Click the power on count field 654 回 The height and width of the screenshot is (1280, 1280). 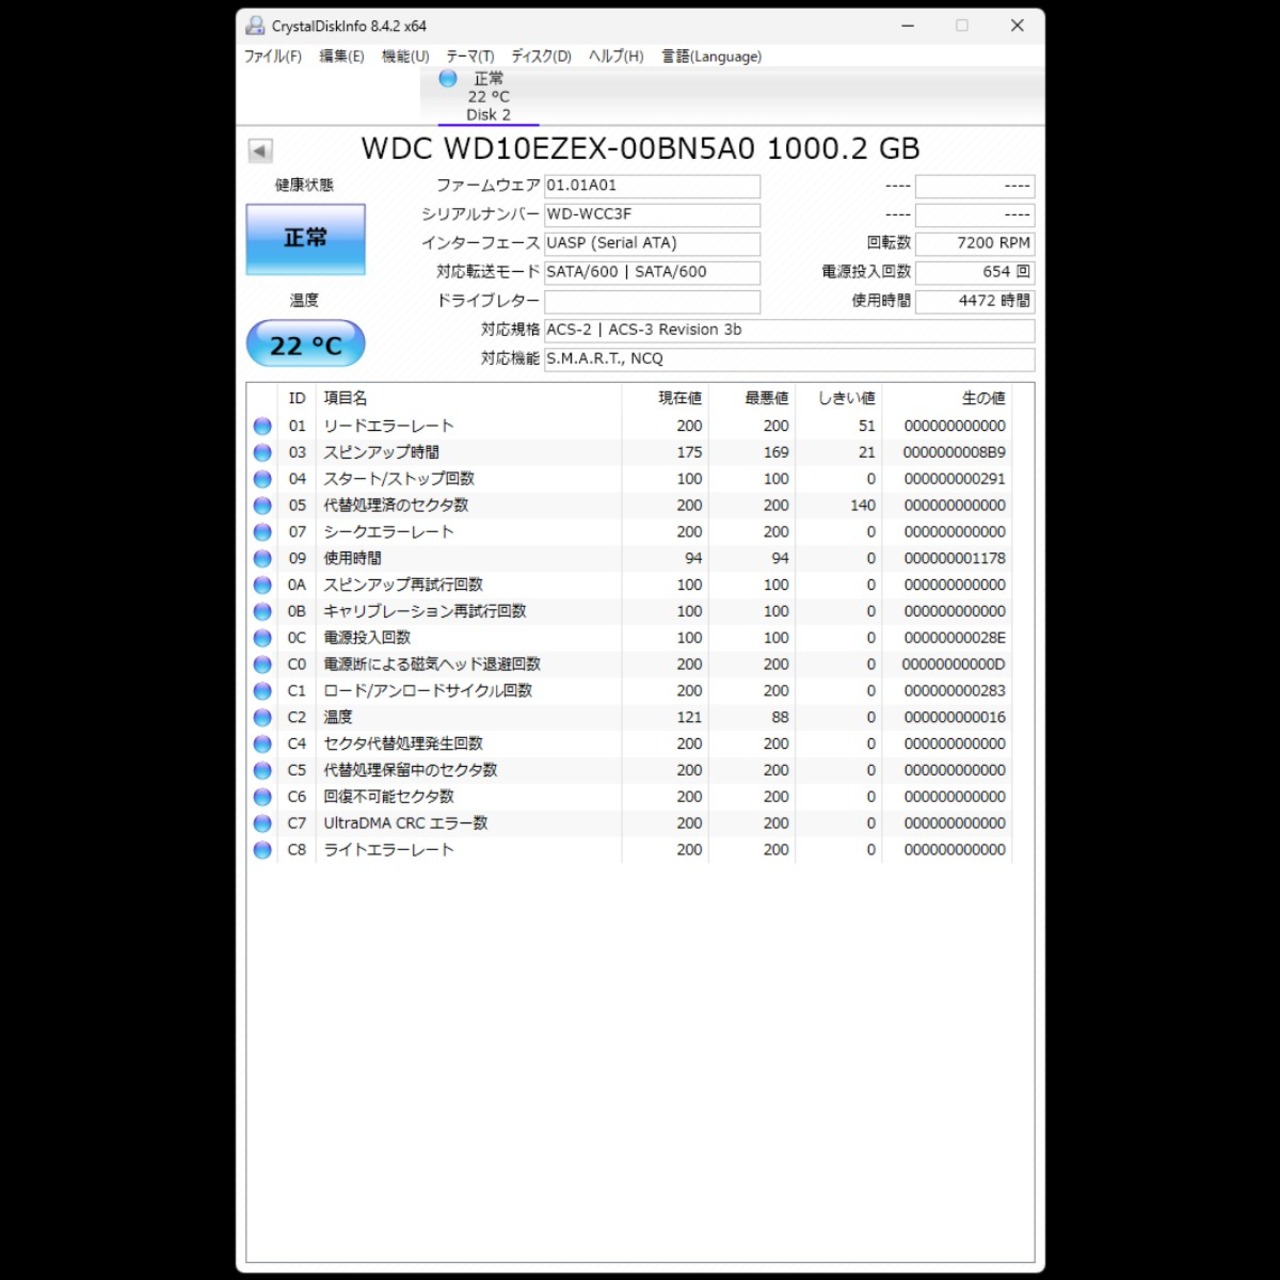[975, 272]
